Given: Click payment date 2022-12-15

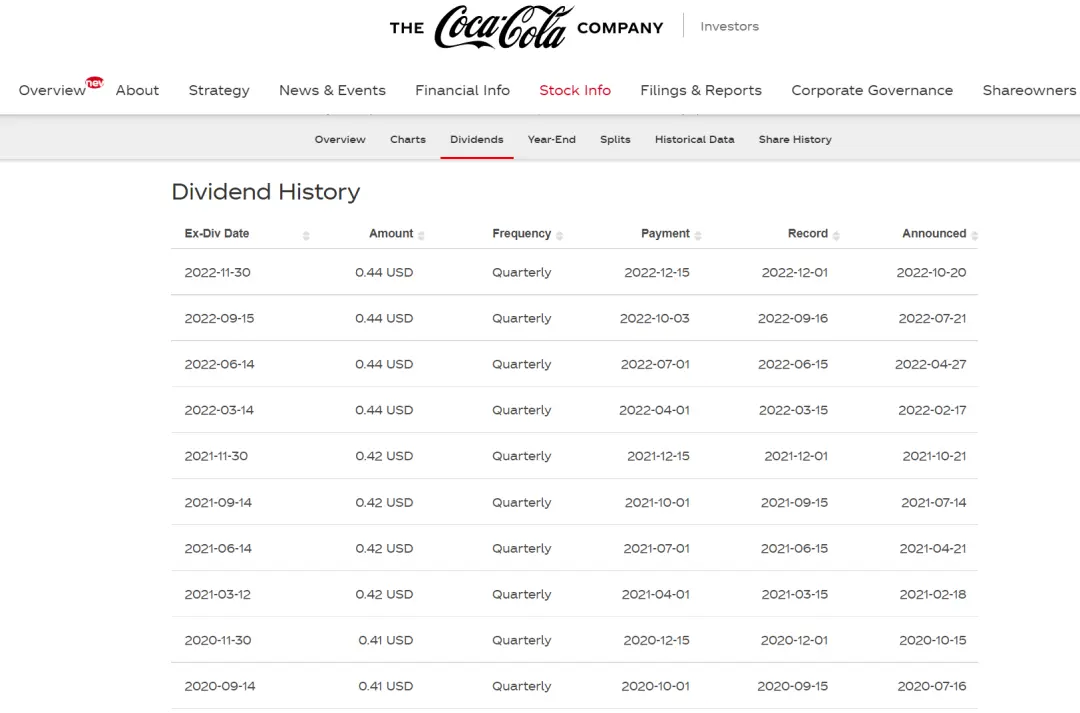Looking at the screenshot, I should [657, 272].
